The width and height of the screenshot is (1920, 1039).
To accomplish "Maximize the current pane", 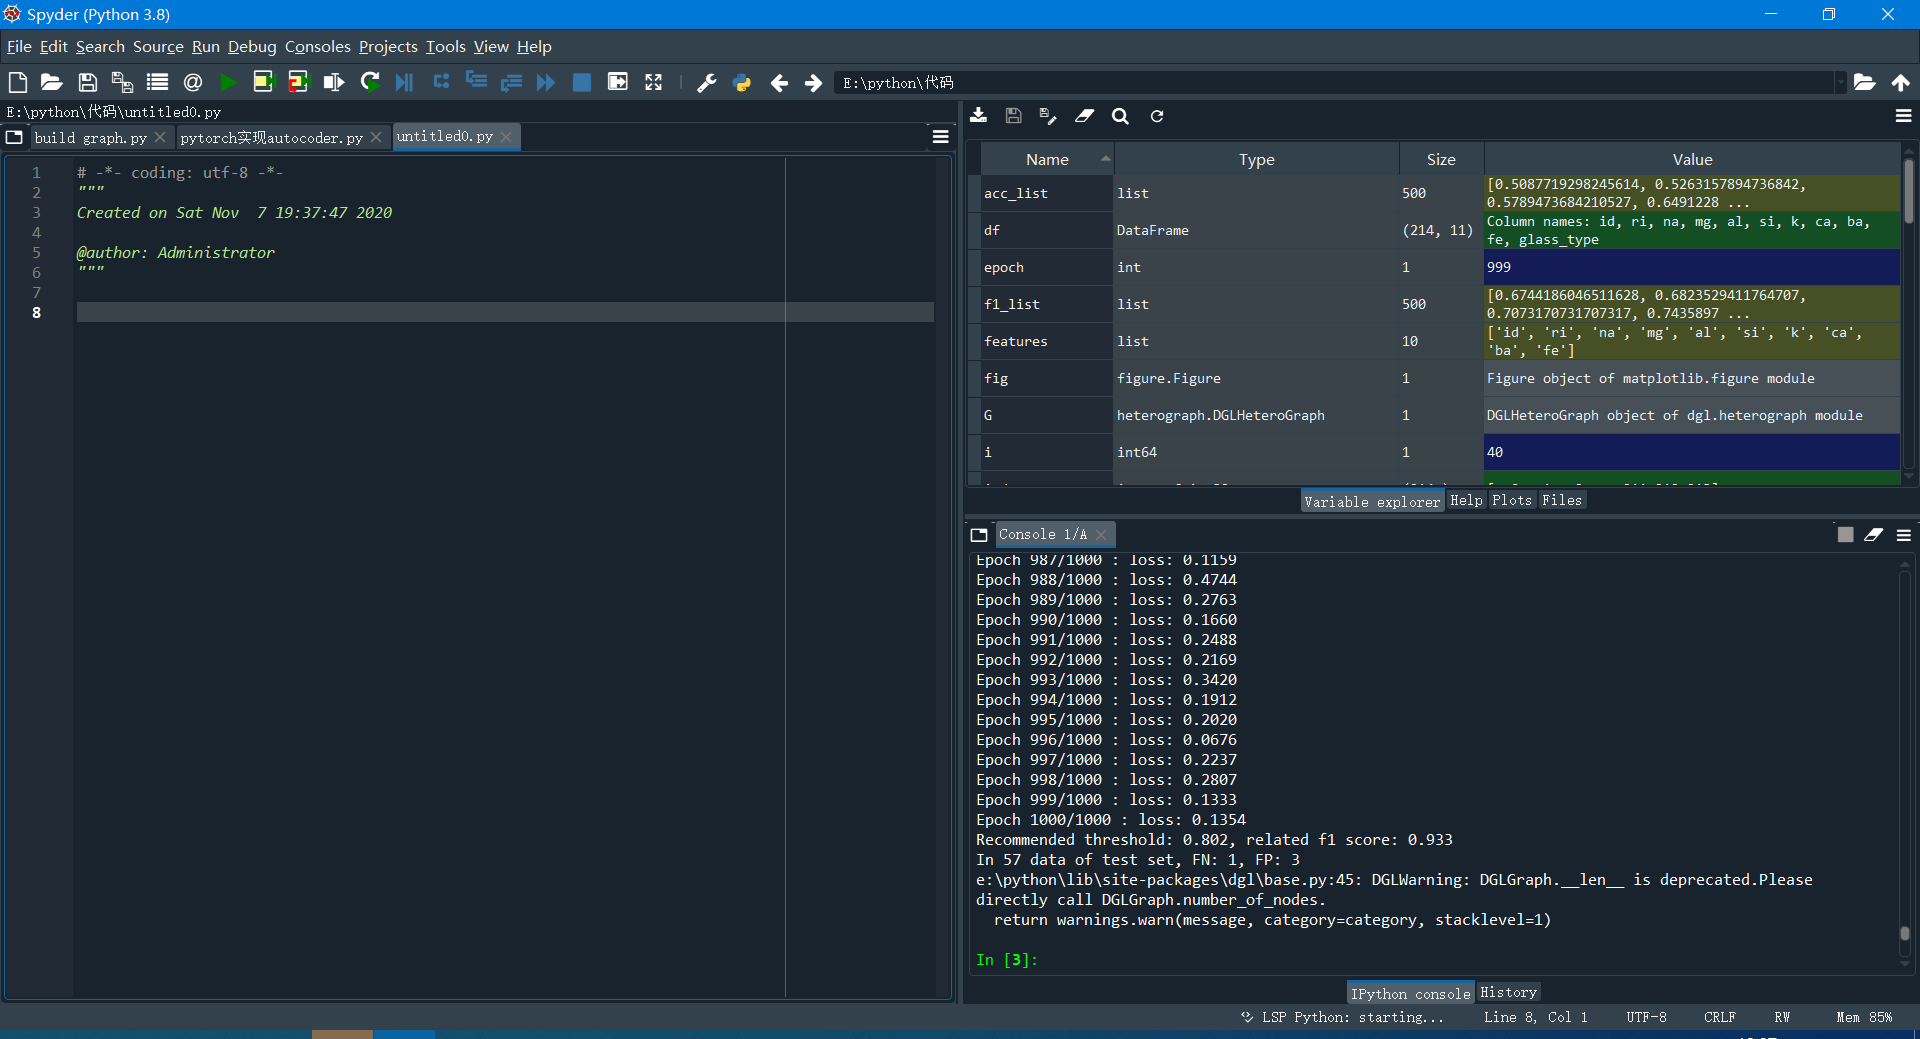I will coord(618,82).
